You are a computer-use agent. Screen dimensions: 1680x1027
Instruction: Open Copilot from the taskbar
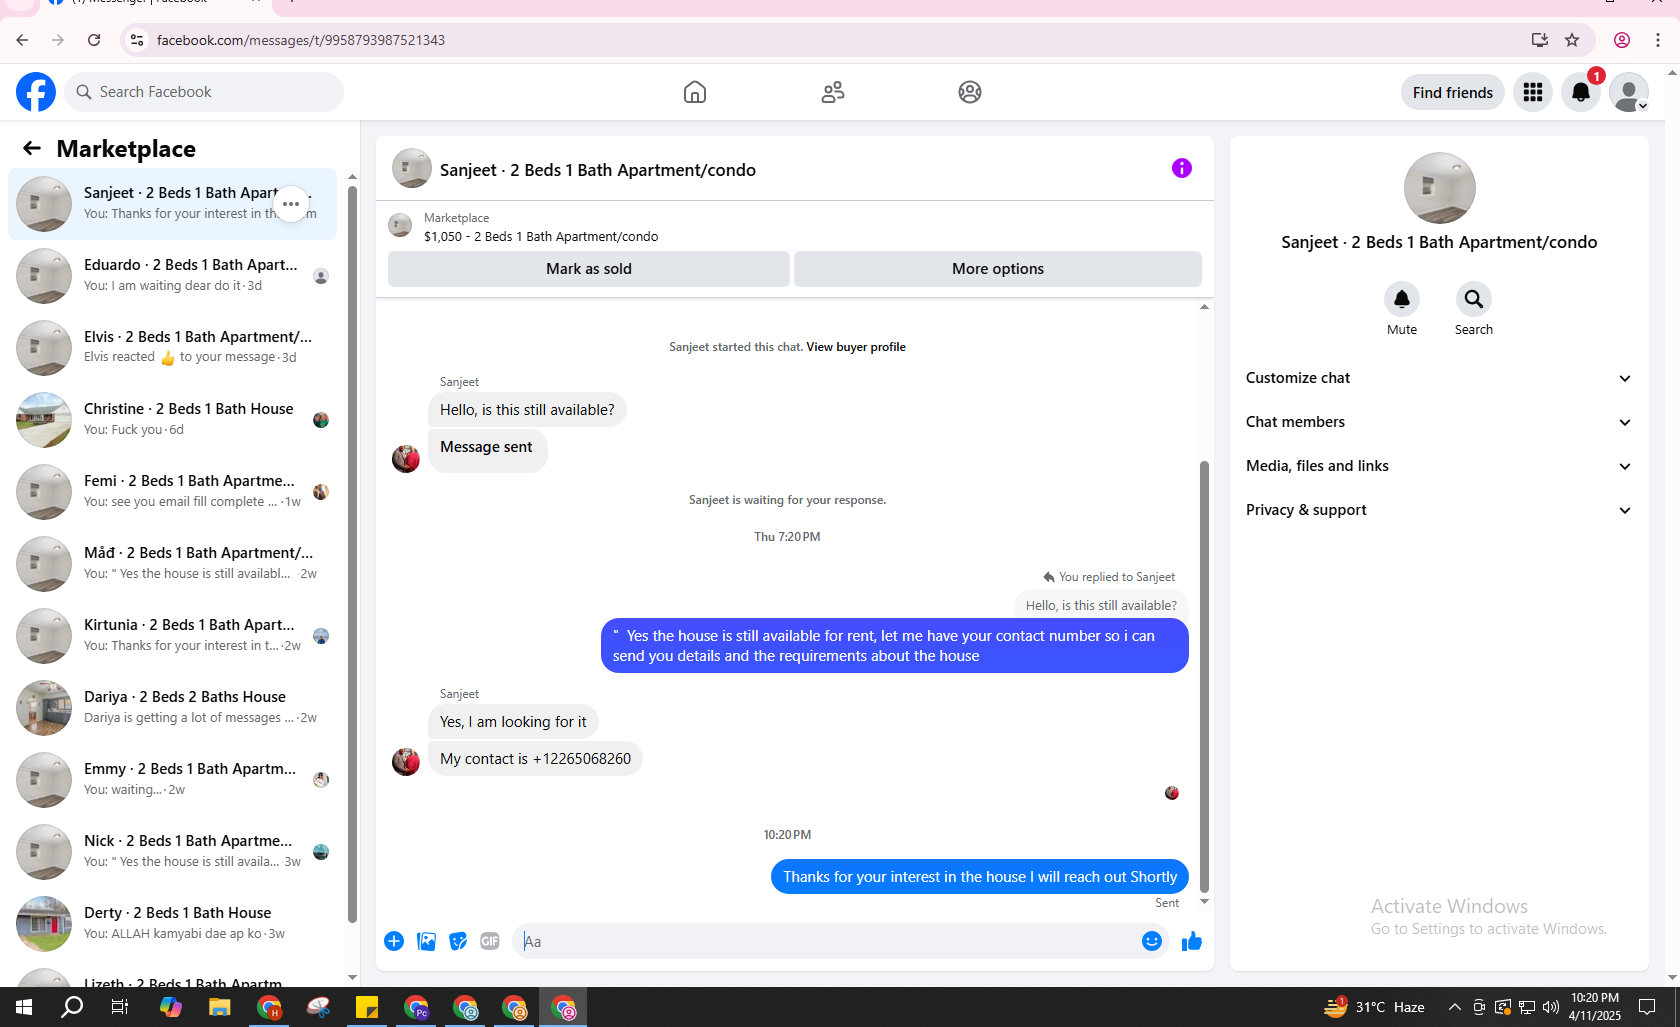[x=171, y=1007]
